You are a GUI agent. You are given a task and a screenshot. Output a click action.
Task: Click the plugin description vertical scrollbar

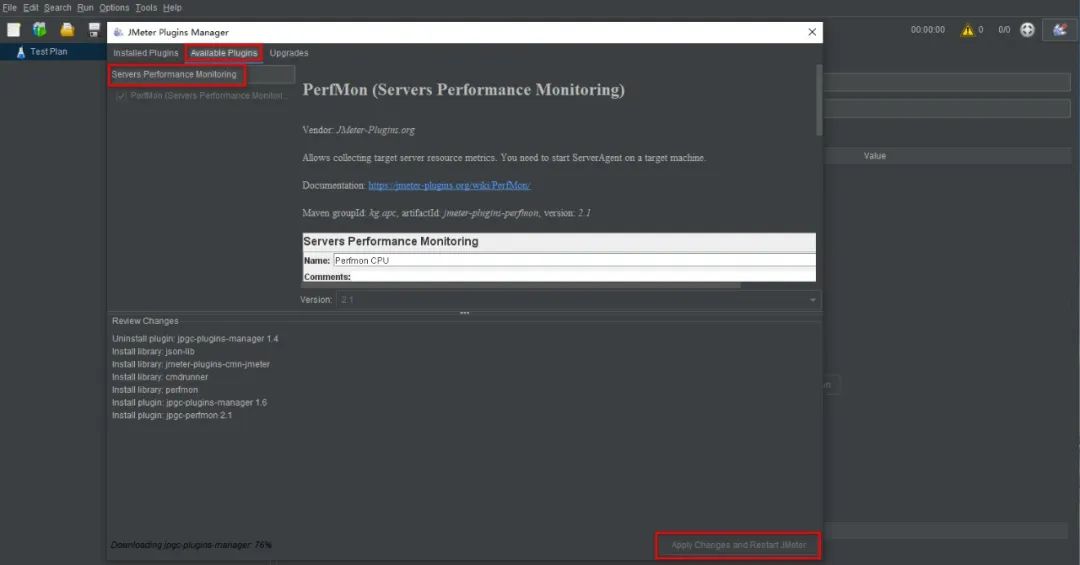click(819, 100)
